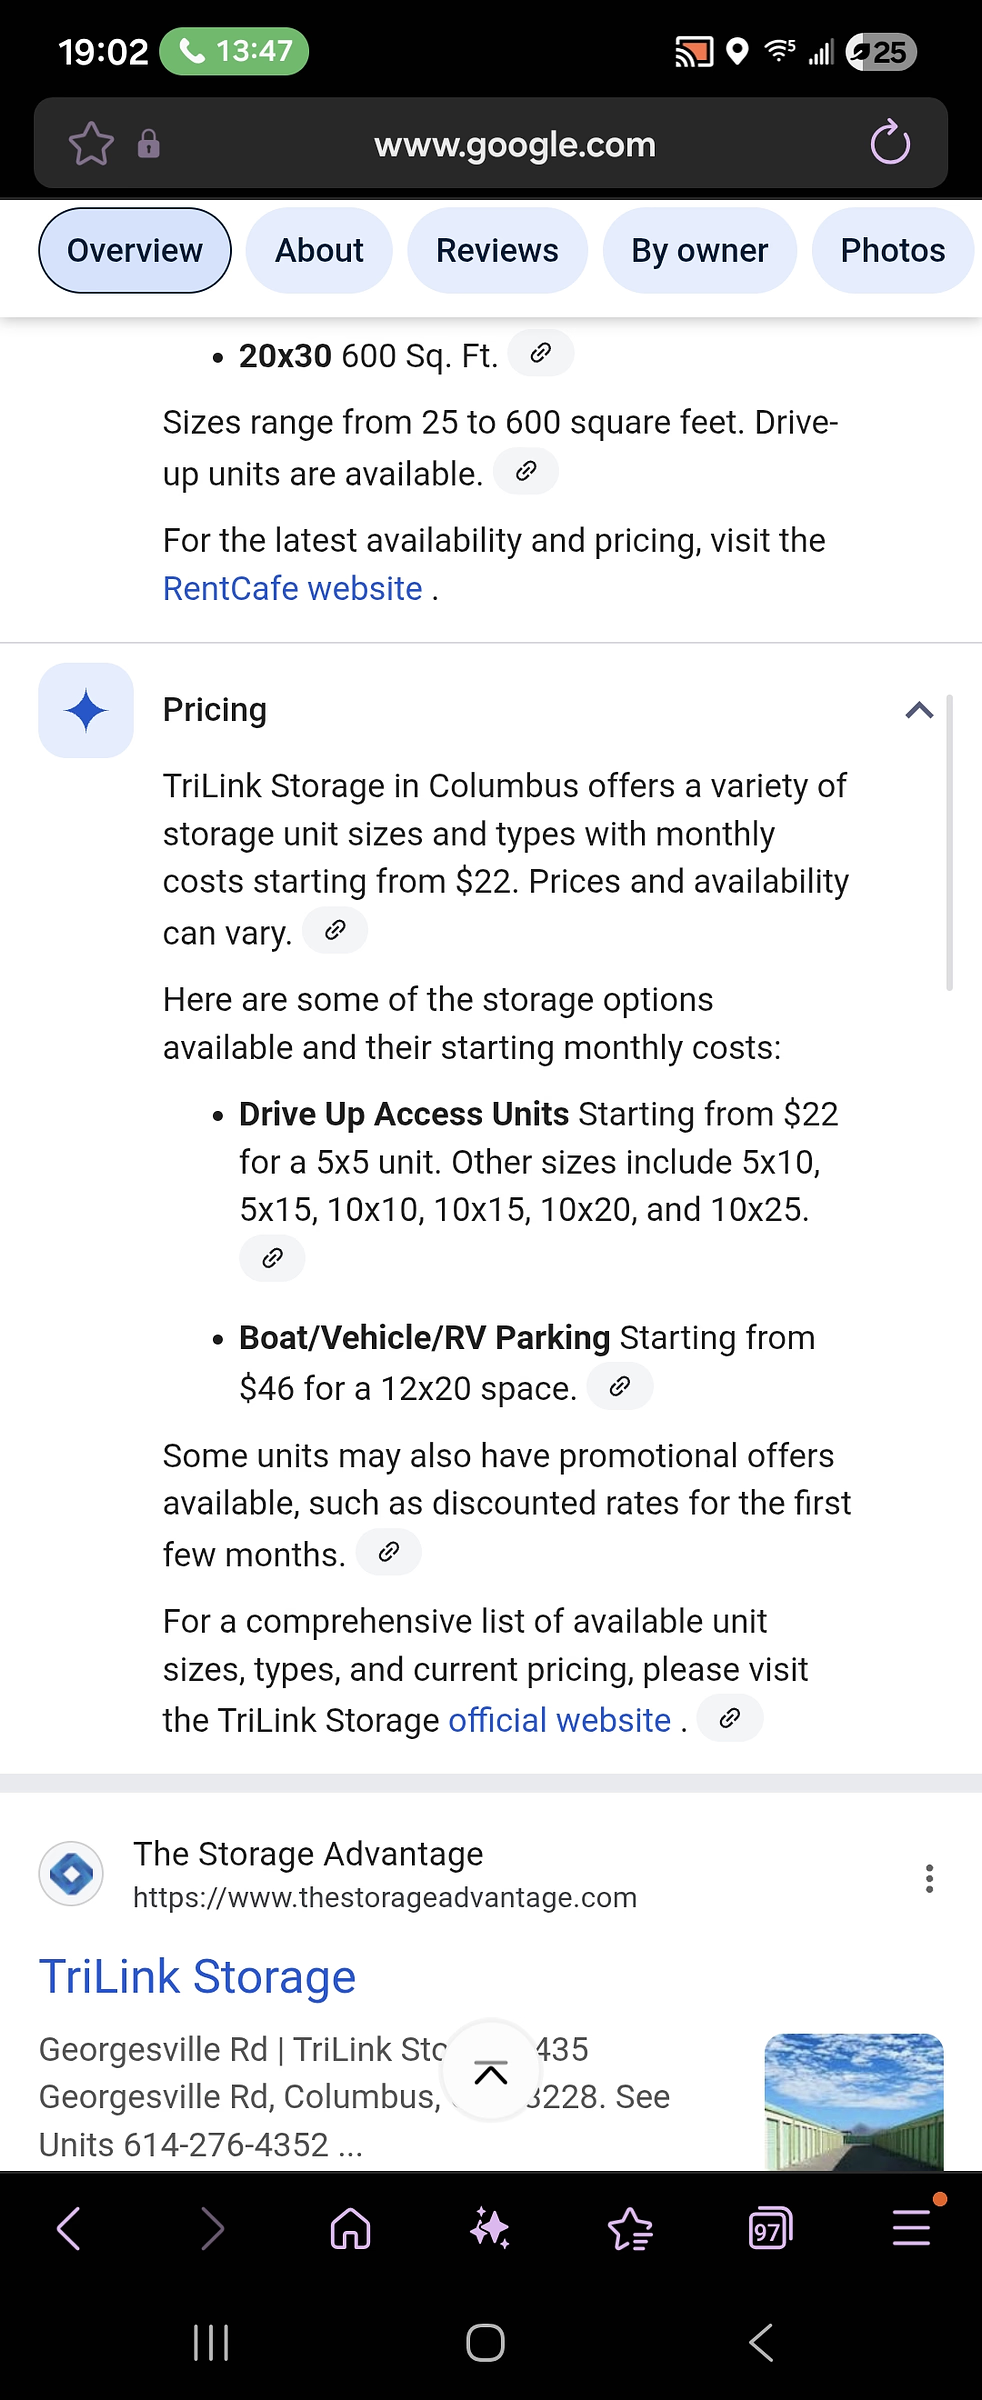The height and width of the screenshot is (2400, 982).
Task: Open the TriLink Storage search result title
Action: coord(197,1976)
